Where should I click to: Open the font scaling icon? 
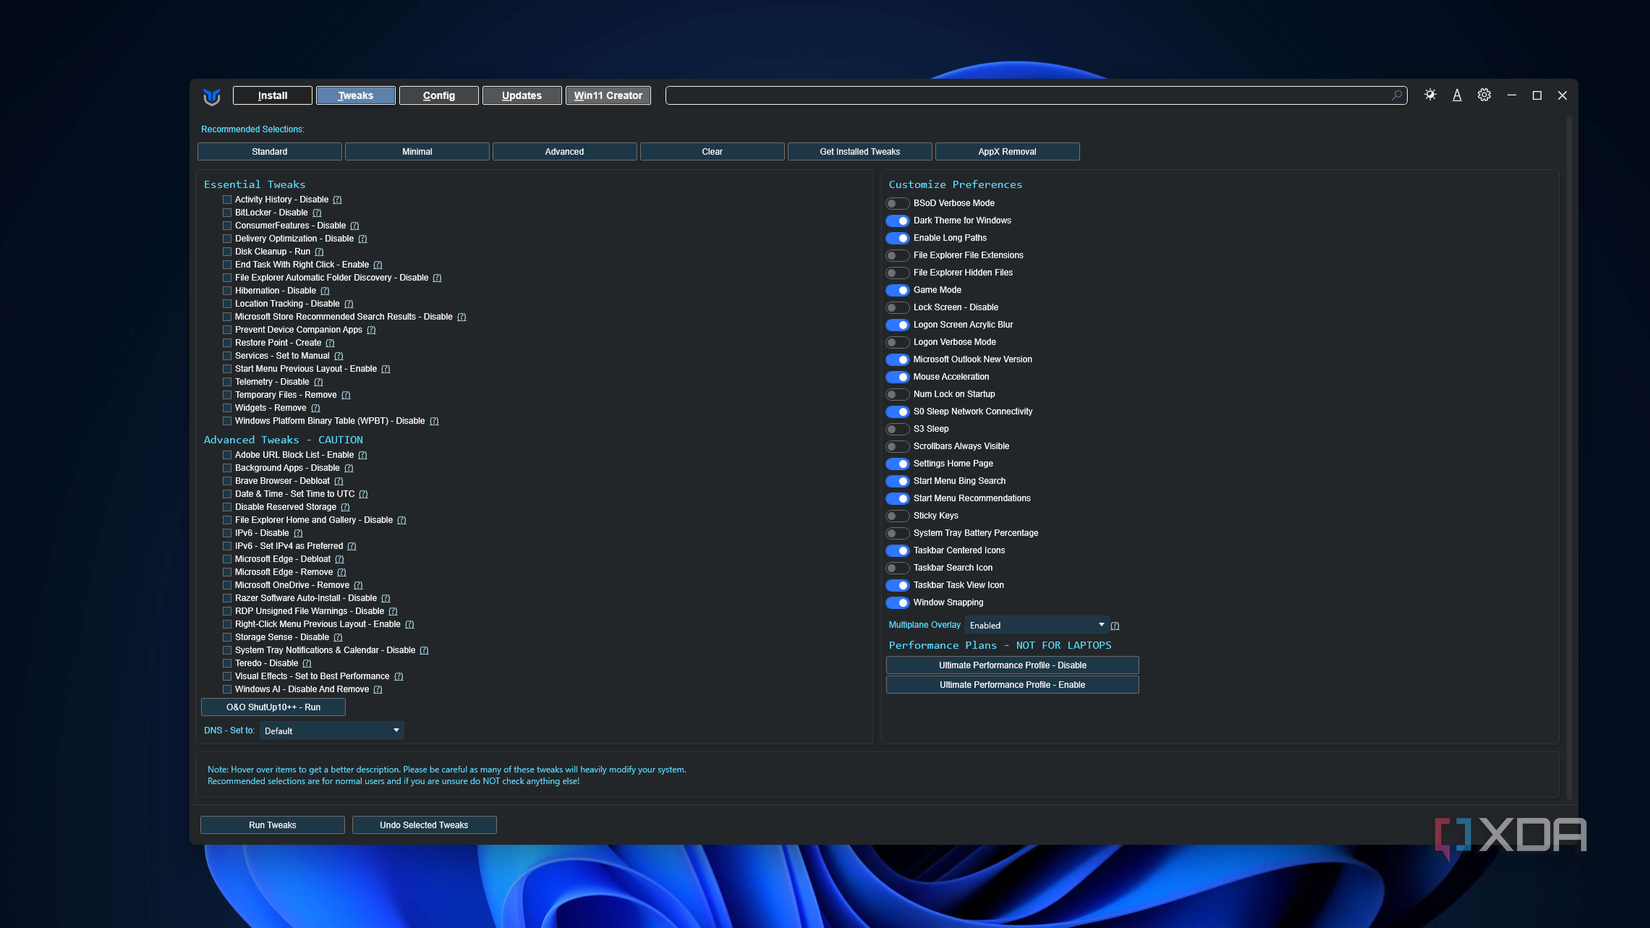click(x=1457, y=95)
